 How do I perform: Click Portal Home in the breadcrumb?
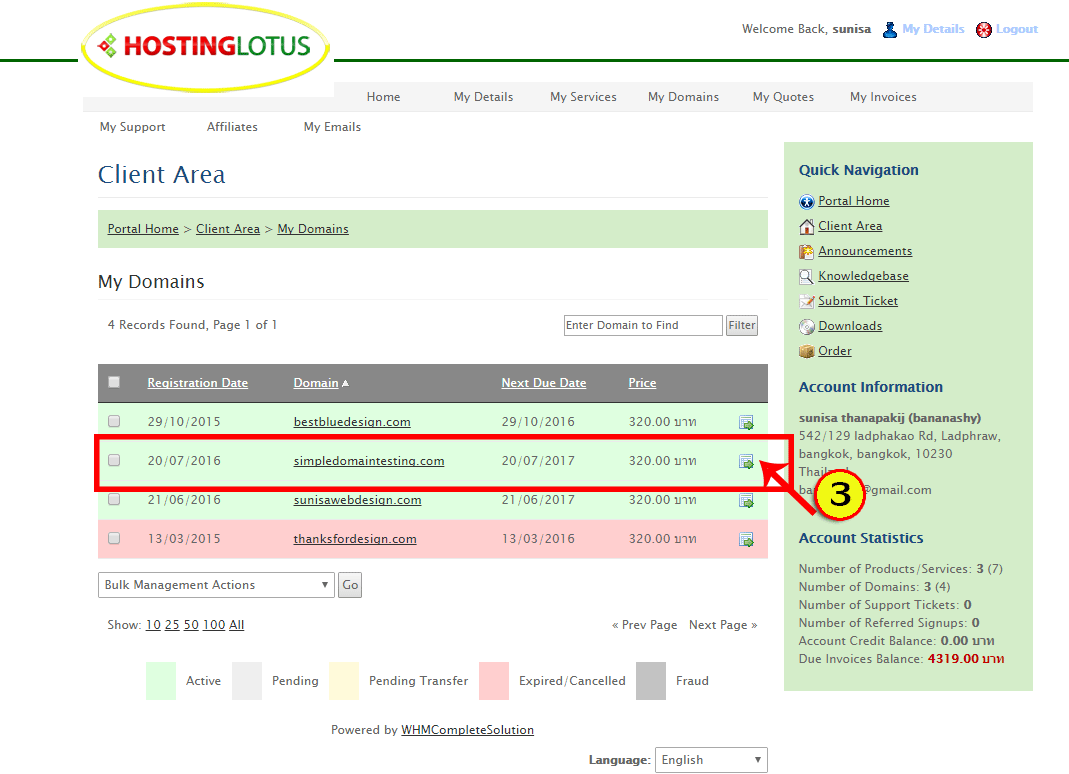[143, 229]
